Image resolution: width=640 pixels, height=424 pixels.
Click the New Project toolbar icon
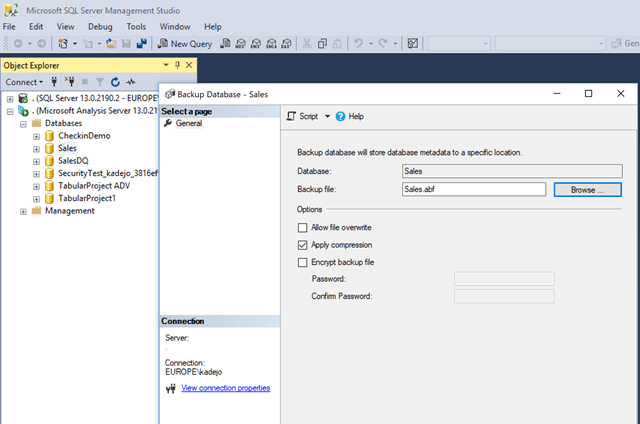tap(63, 43)
